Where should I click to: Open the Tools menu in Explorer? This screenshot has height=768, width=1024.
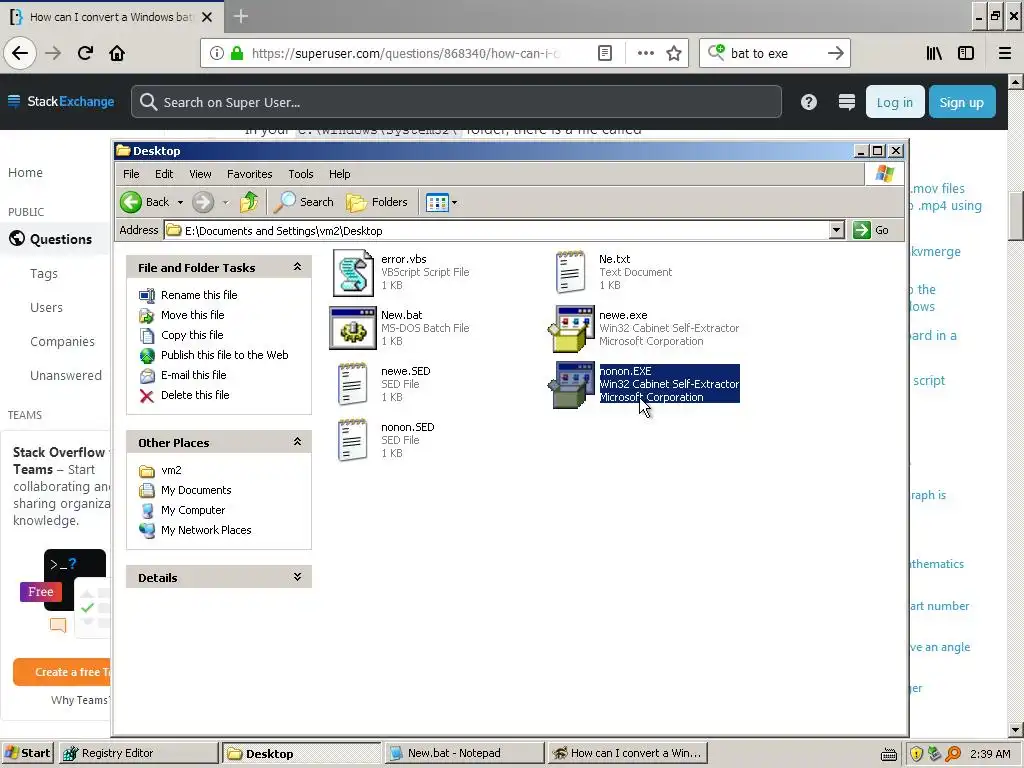pyautogui.click(x=301, y=174)
